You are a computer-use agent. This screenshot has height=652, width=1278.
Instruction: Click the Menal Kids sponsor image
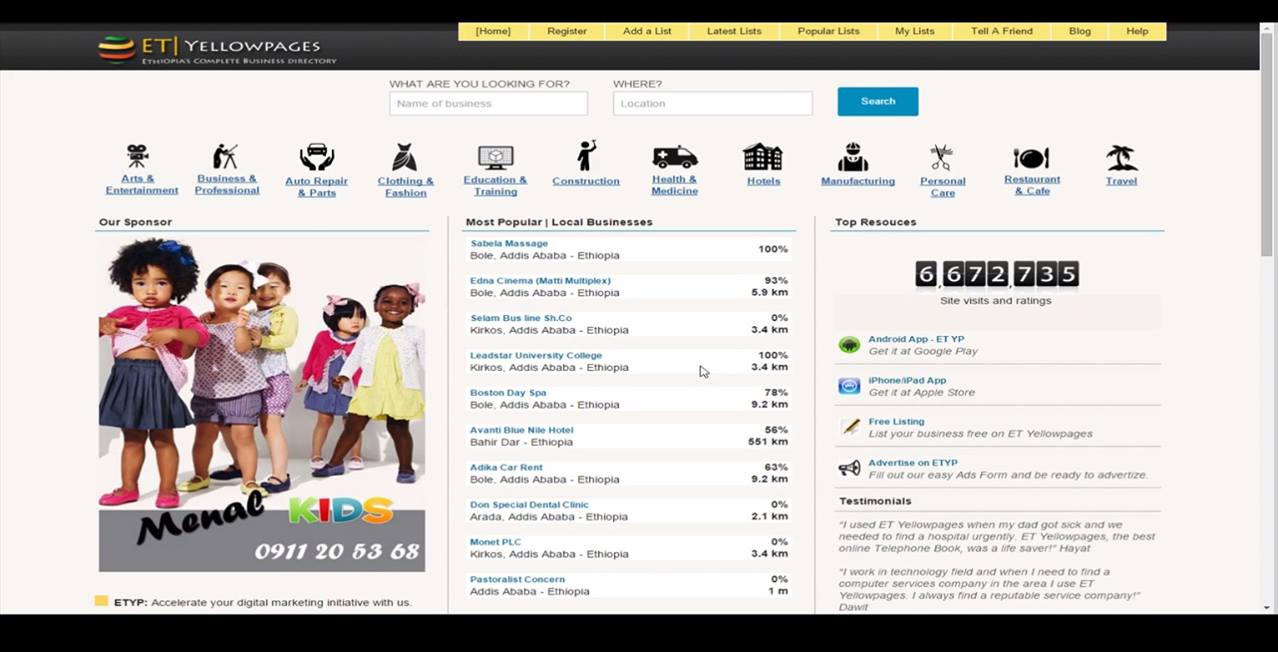[x=262, y=404]
